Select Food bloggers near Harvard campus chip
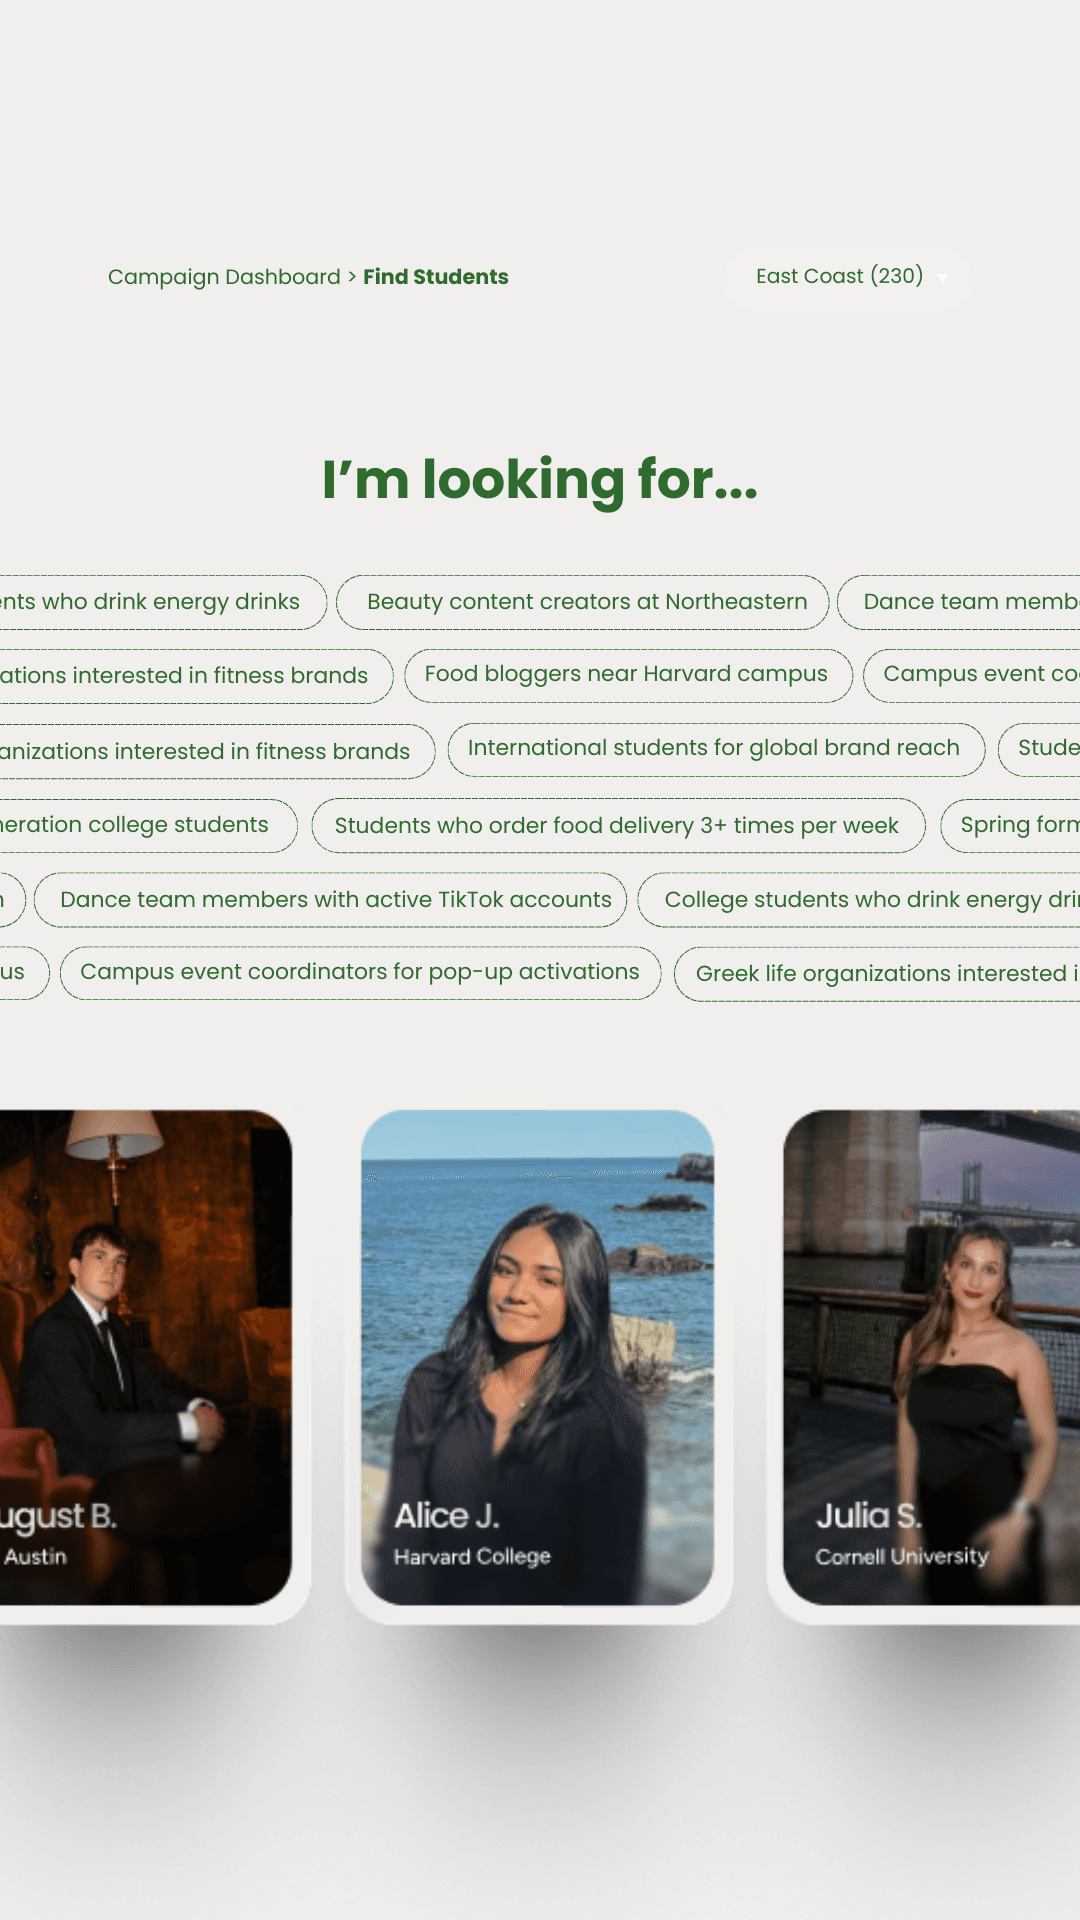The width and height of the screenshot is (1080, 1920). click(x=628, y=675)
